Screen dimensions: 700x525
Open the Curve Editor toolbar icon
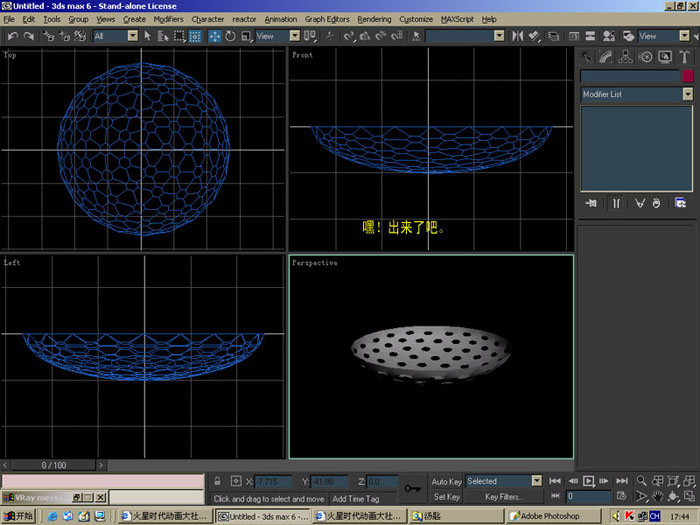[574, 36]
